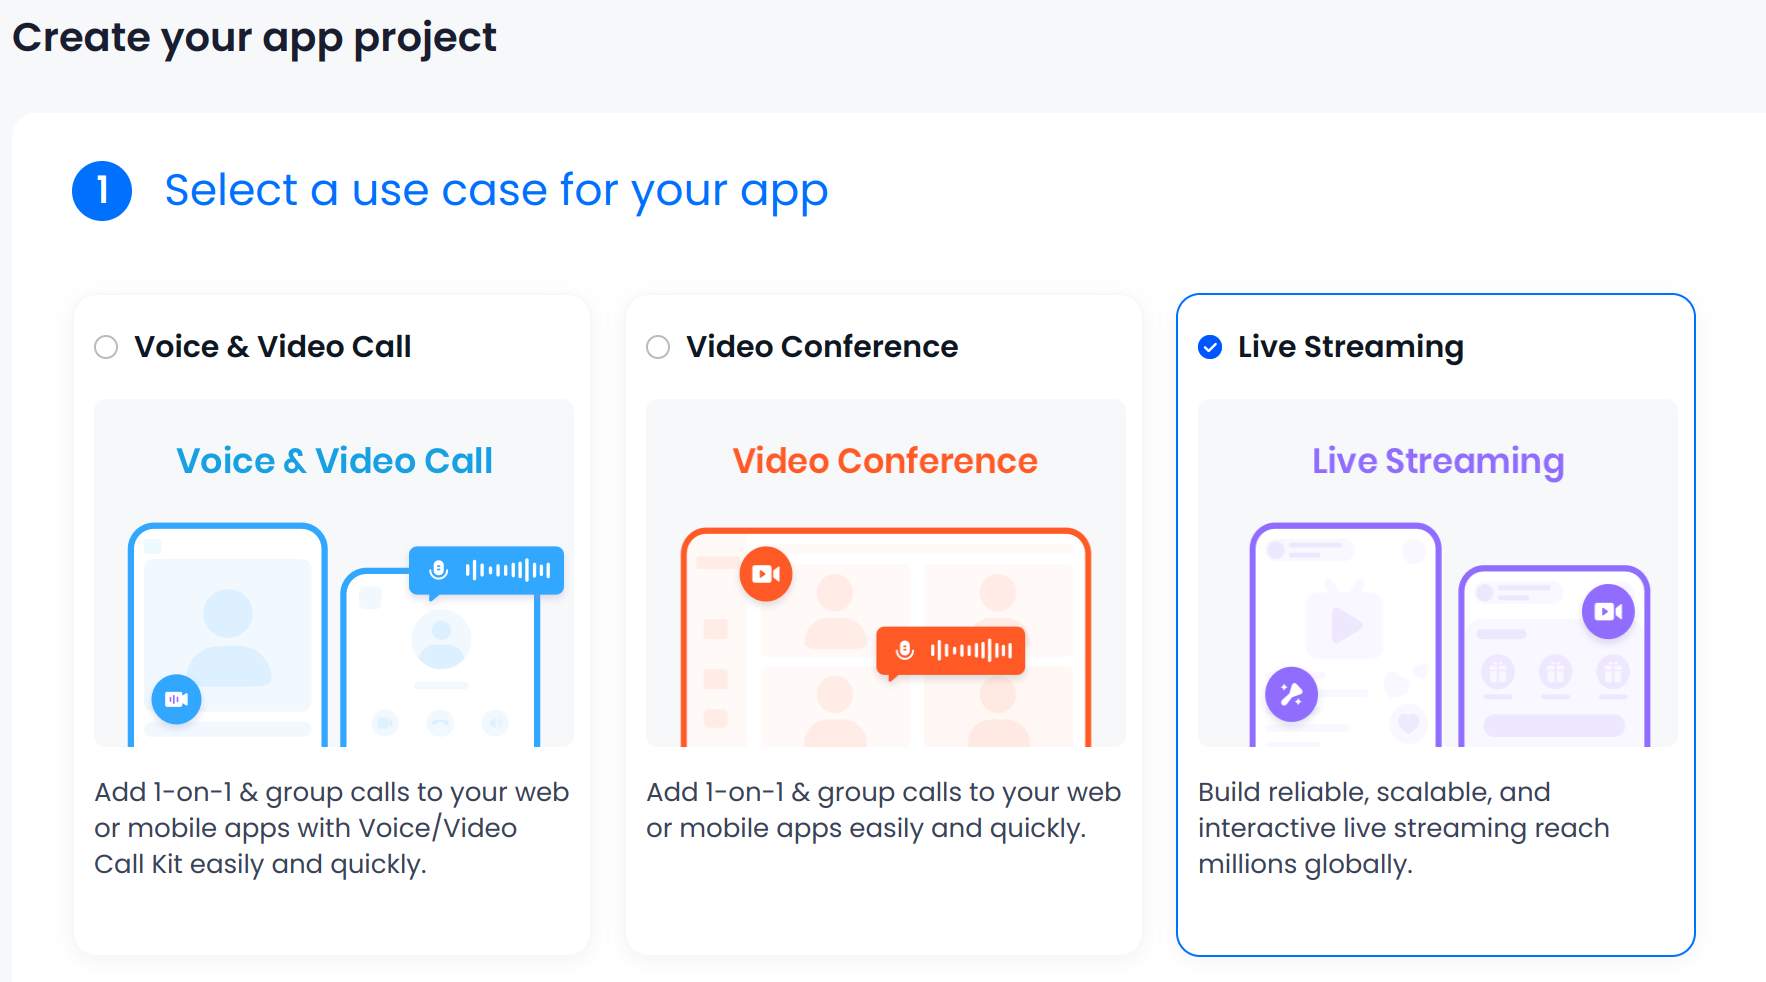Click the Live Streaming illustration thumbnail
This screenshot has height=982, width=1766.
(x=1438, y=573)
